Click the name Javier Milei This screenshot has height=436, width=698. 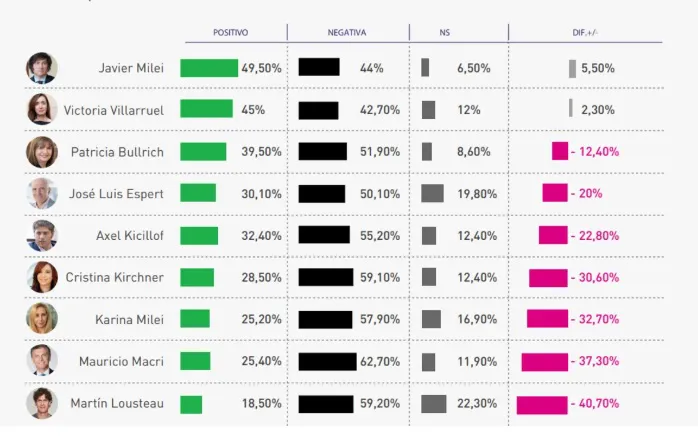pos(131,68)
